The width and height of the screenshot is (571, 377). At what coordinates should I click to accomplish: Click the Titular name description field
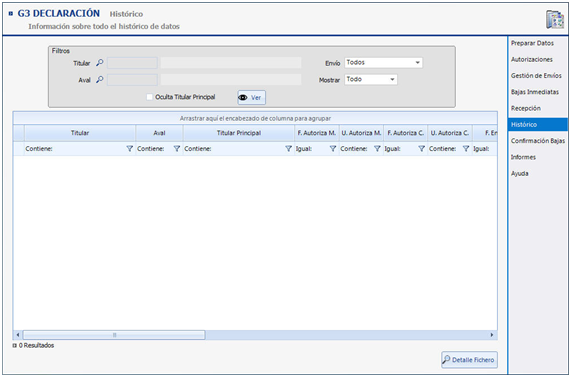click(231, 63)
